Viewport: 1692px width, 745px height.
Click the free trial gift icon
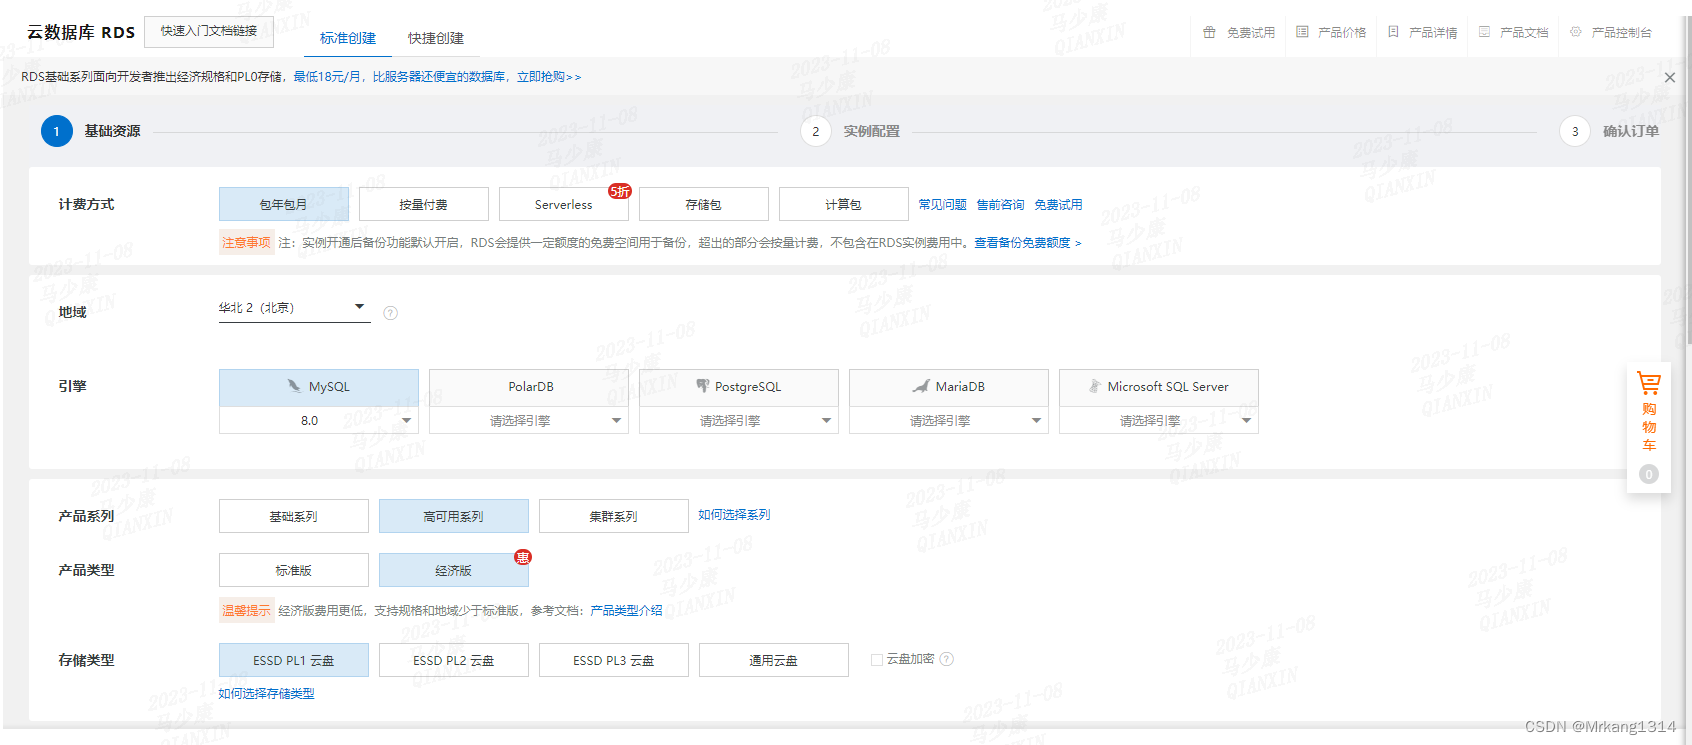click(1209, 32)
